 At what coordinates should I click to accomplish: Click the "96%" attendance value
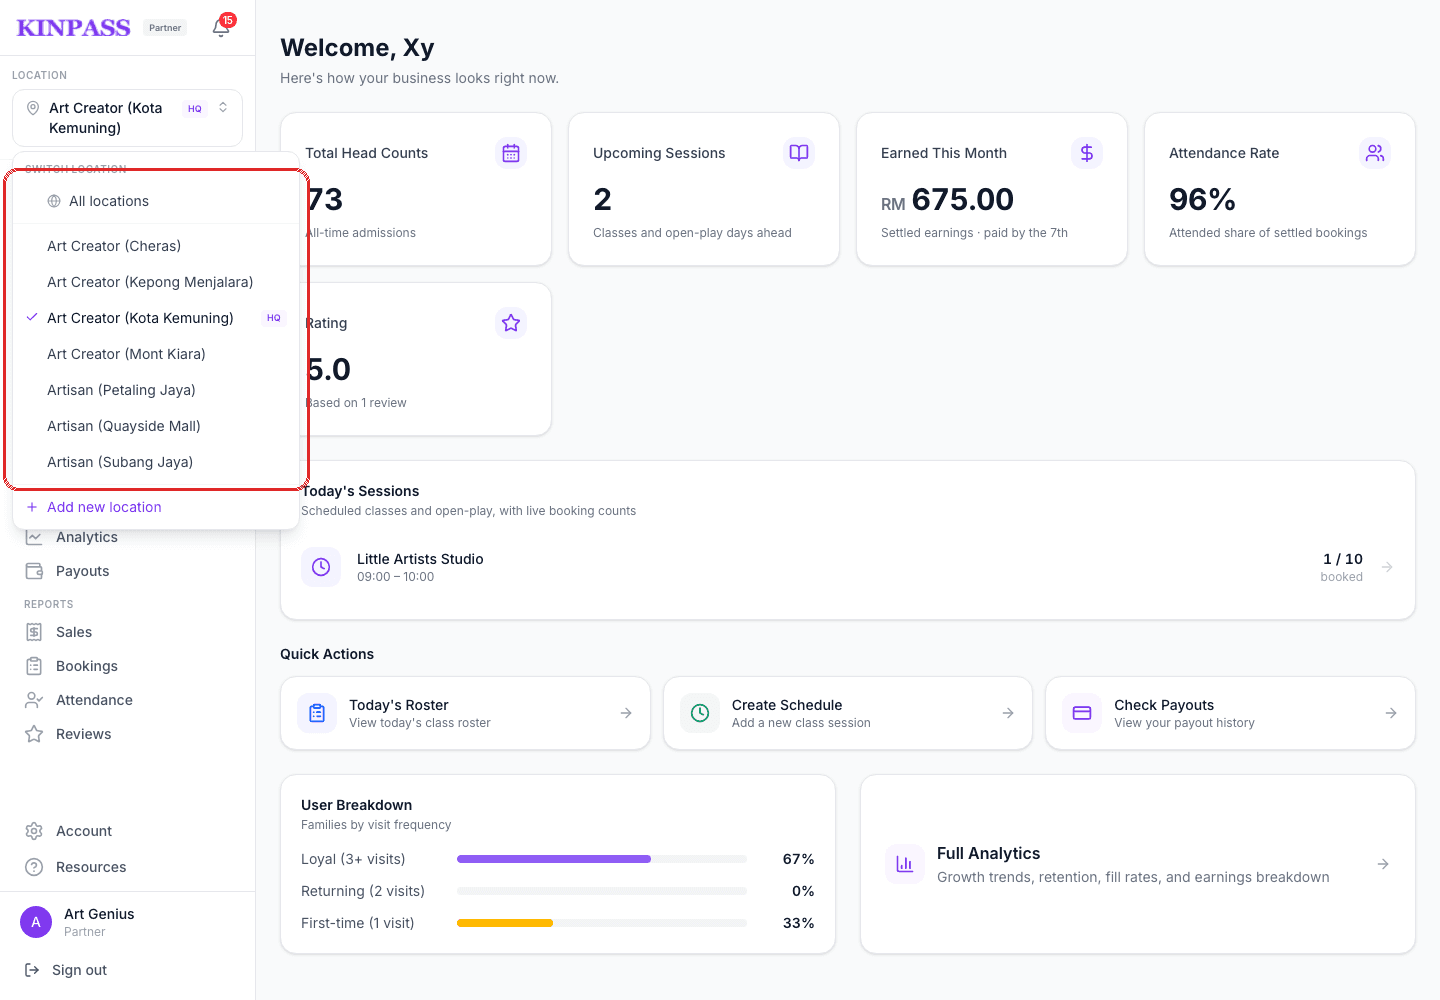click(1202, 200)
